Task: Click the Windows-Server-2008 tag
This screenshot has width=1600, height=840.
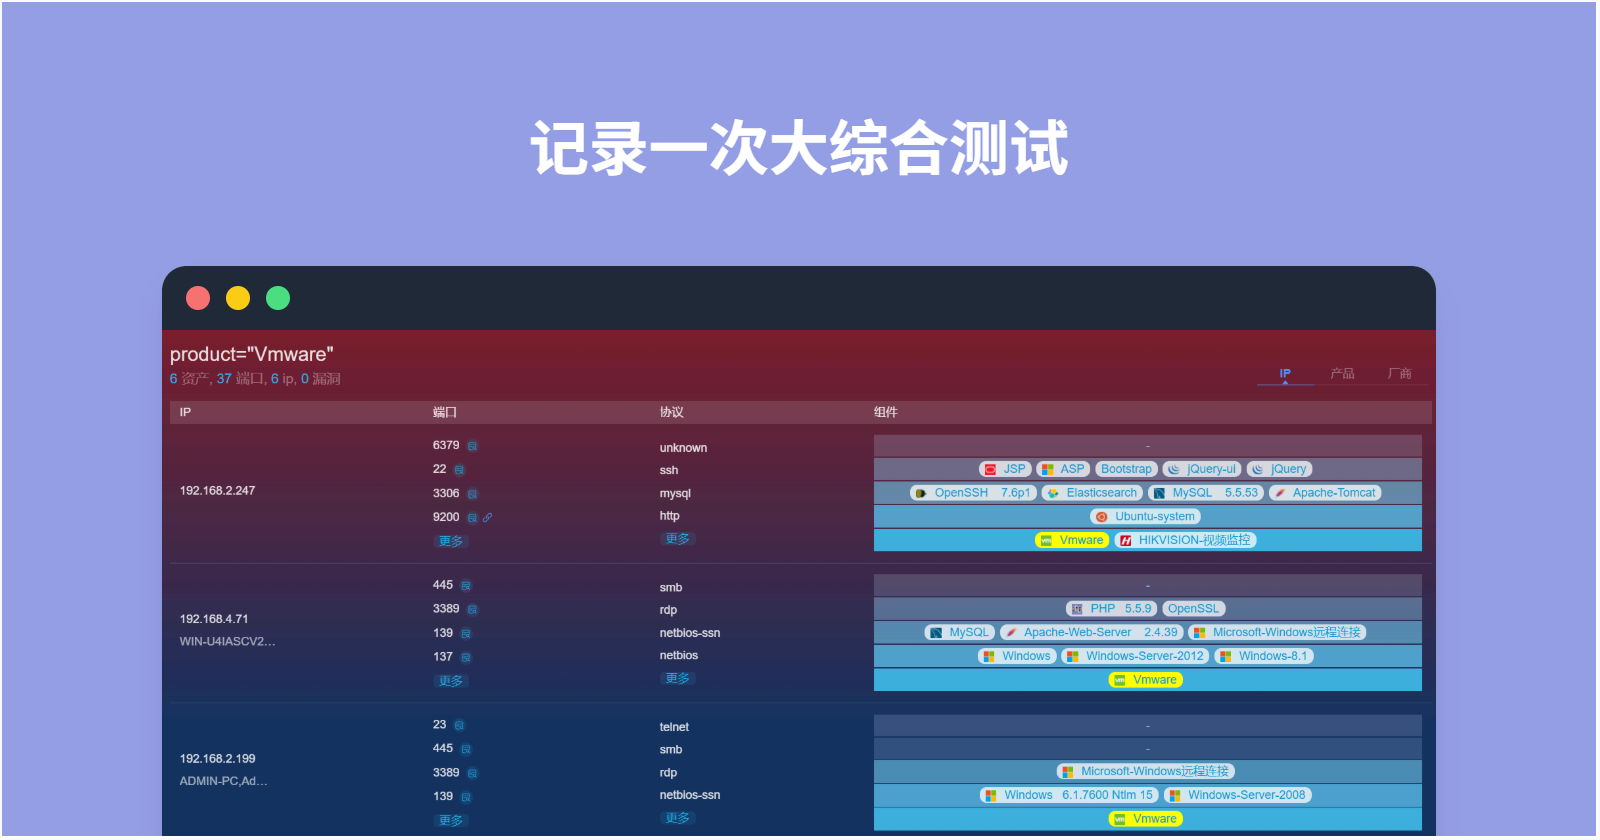Action: [x=1238, y=796]
